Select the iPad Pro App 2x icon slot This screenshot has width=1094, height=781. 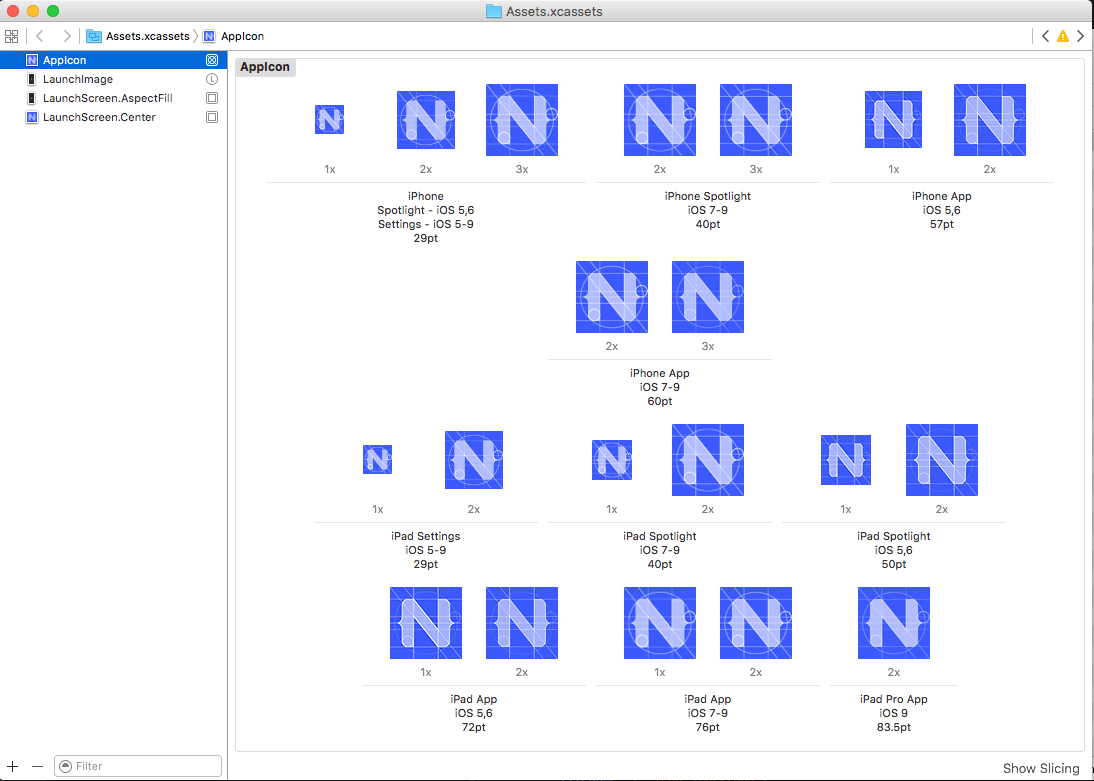tap(893, 622)
